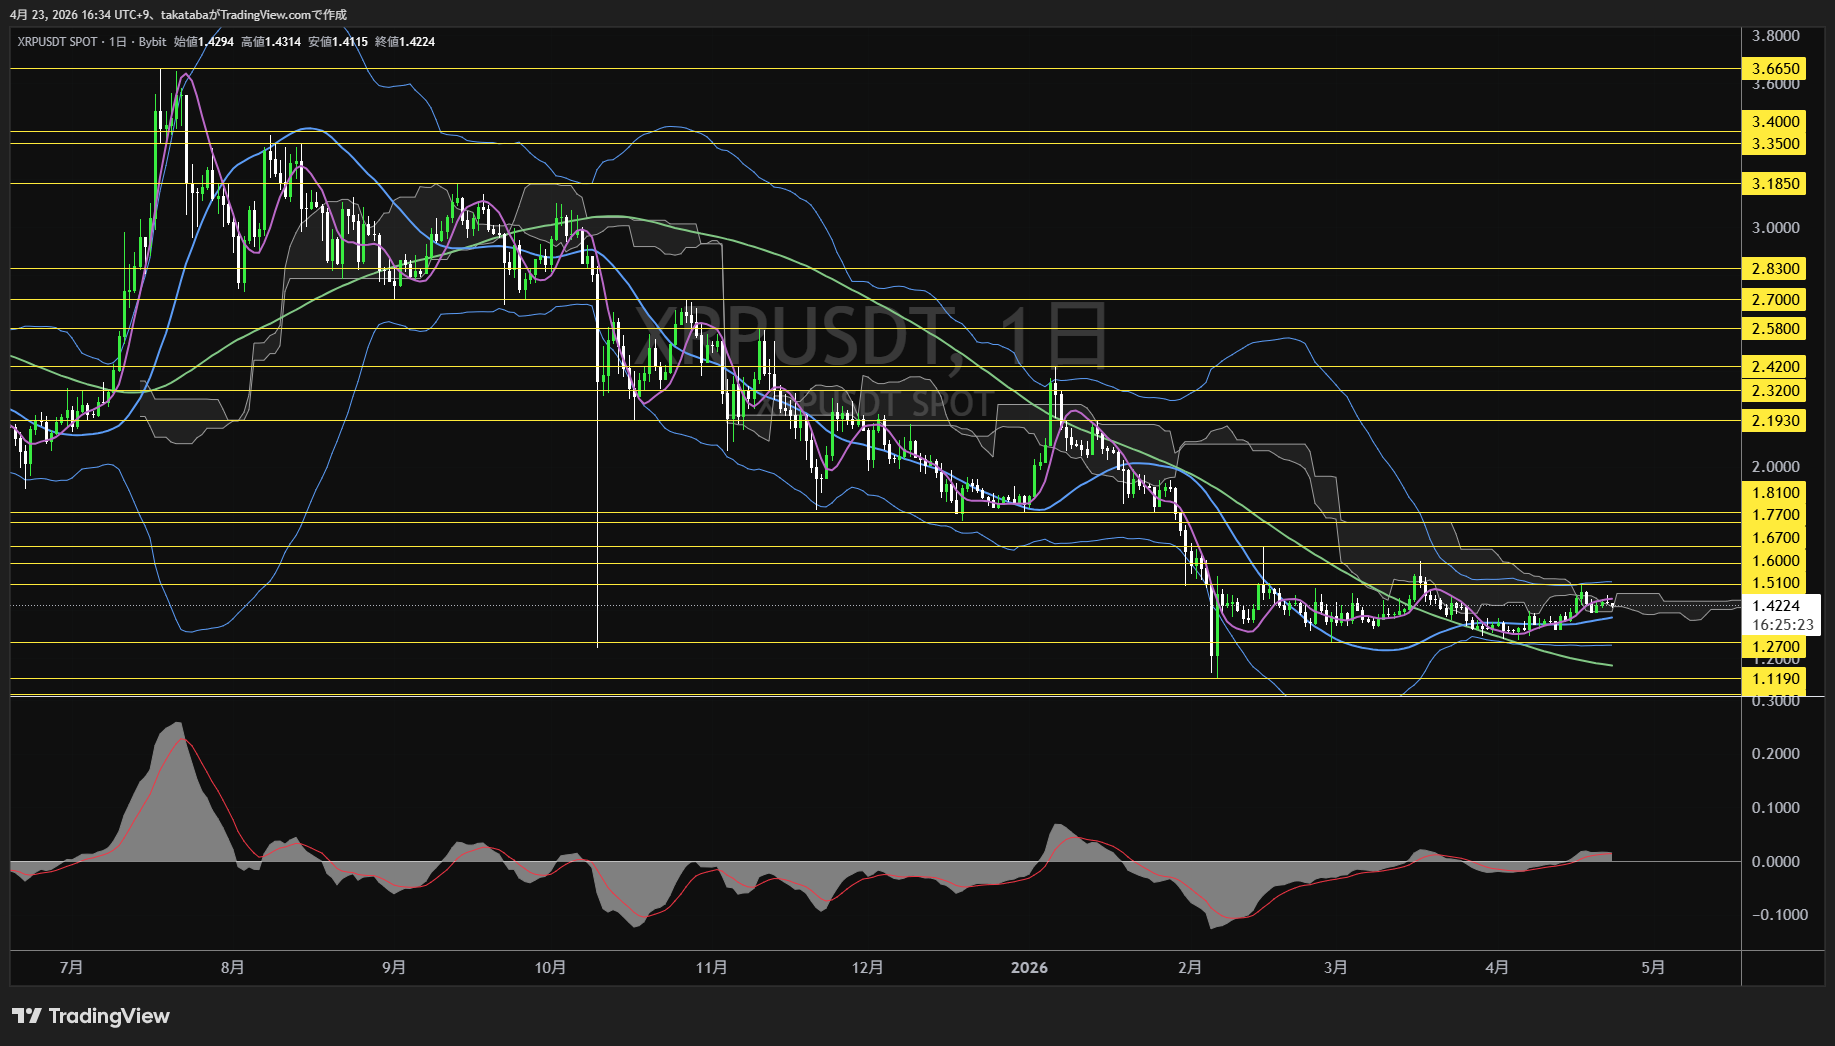The width and height of the screenshot is (1835, 1046).
Task: Click the 5月 label on time axis
Action: click(1653, 967)
